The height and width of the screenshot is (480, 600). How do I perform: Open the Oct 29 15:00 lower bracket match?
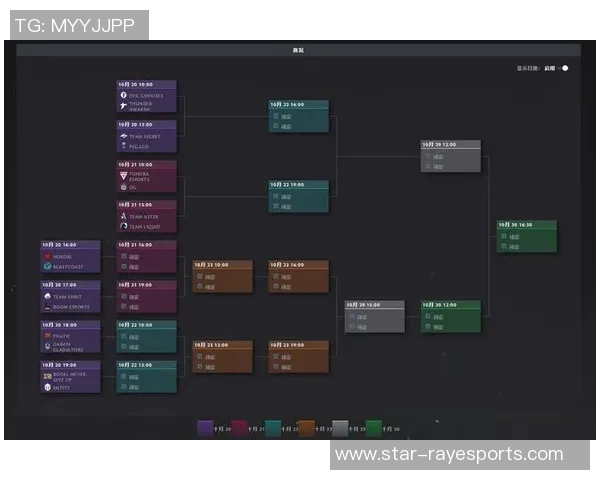375,317
